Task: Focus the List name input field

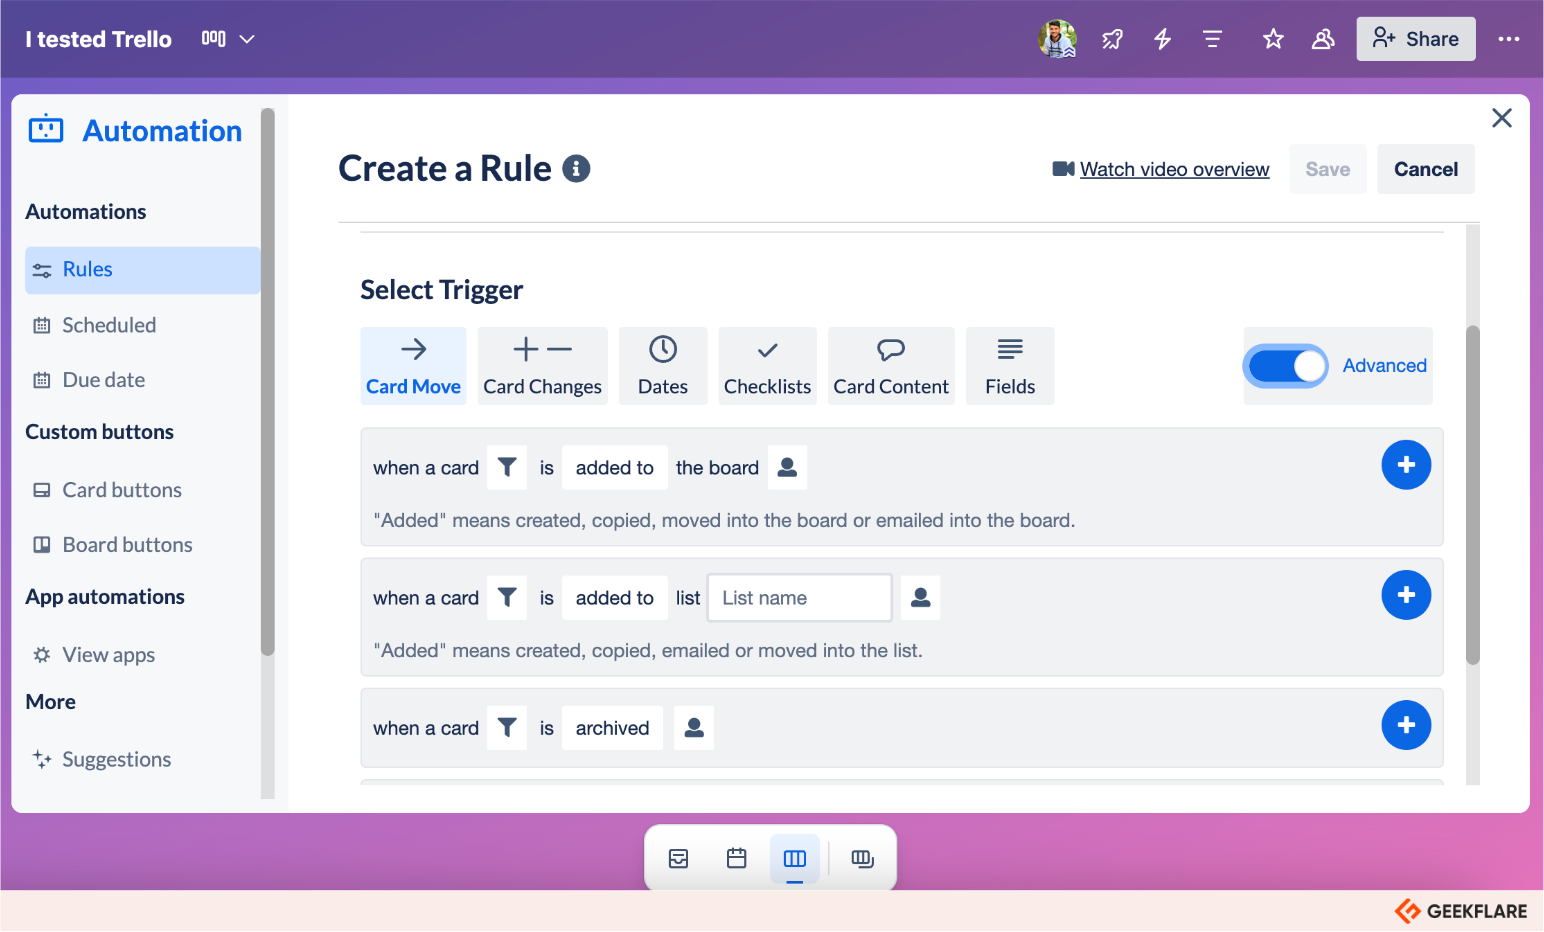Action: click(x=800, y=598)
